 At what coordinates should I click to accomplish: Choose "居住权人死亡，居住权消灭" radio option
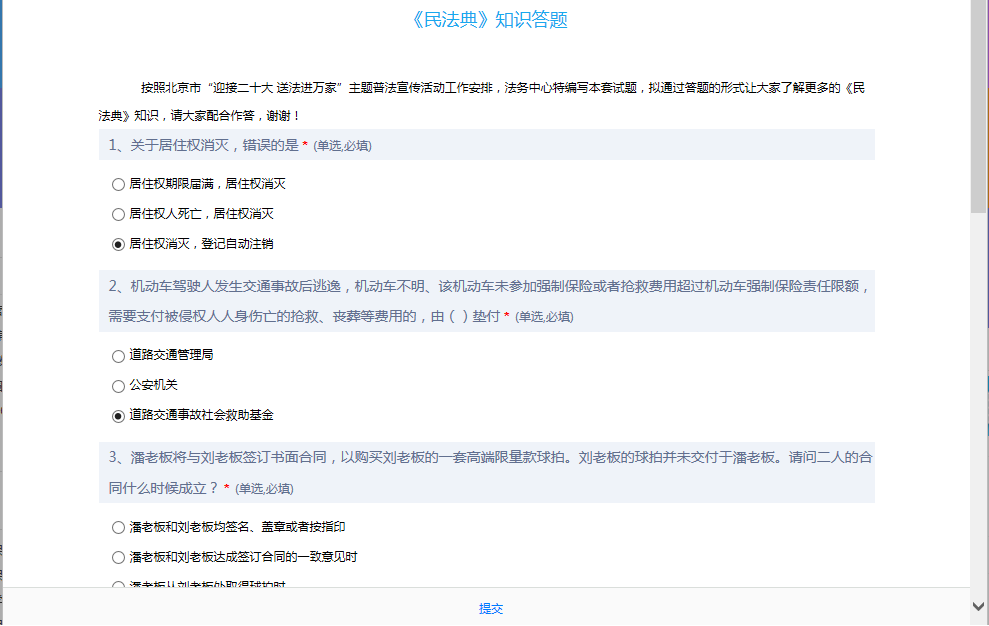119,214
